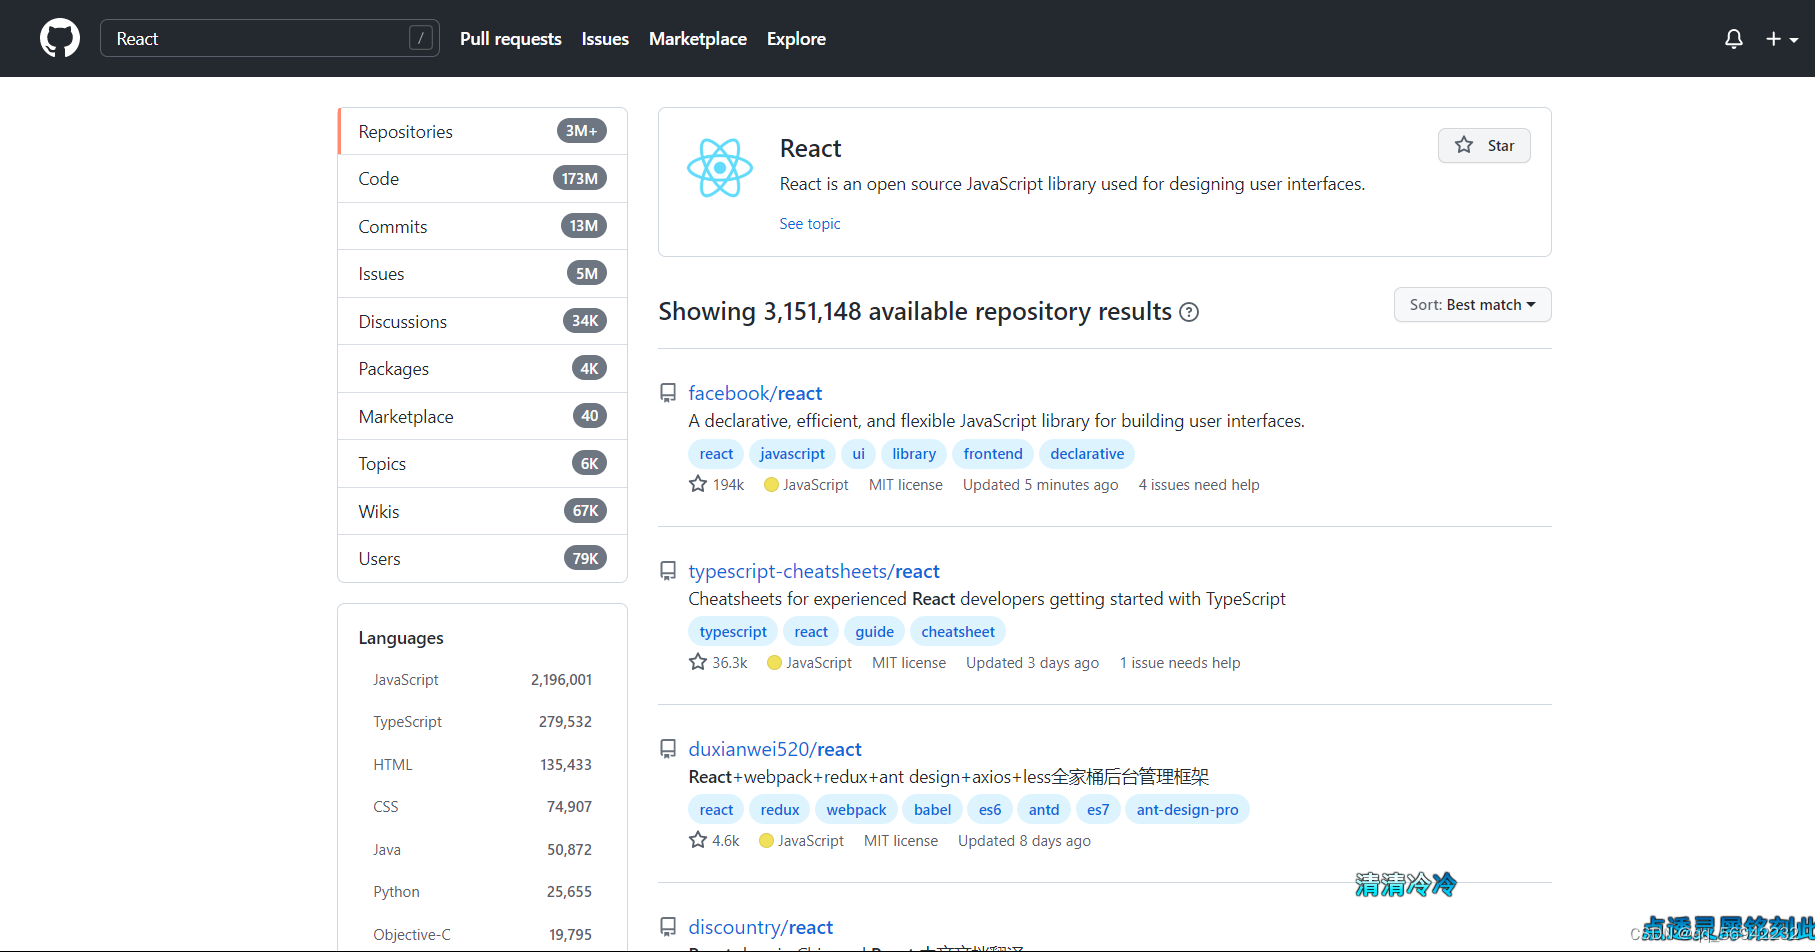Image resolution: width=1815 pixels, height=952 pixels.
Task: Open the plus create-new menu
Action: 1782,39
